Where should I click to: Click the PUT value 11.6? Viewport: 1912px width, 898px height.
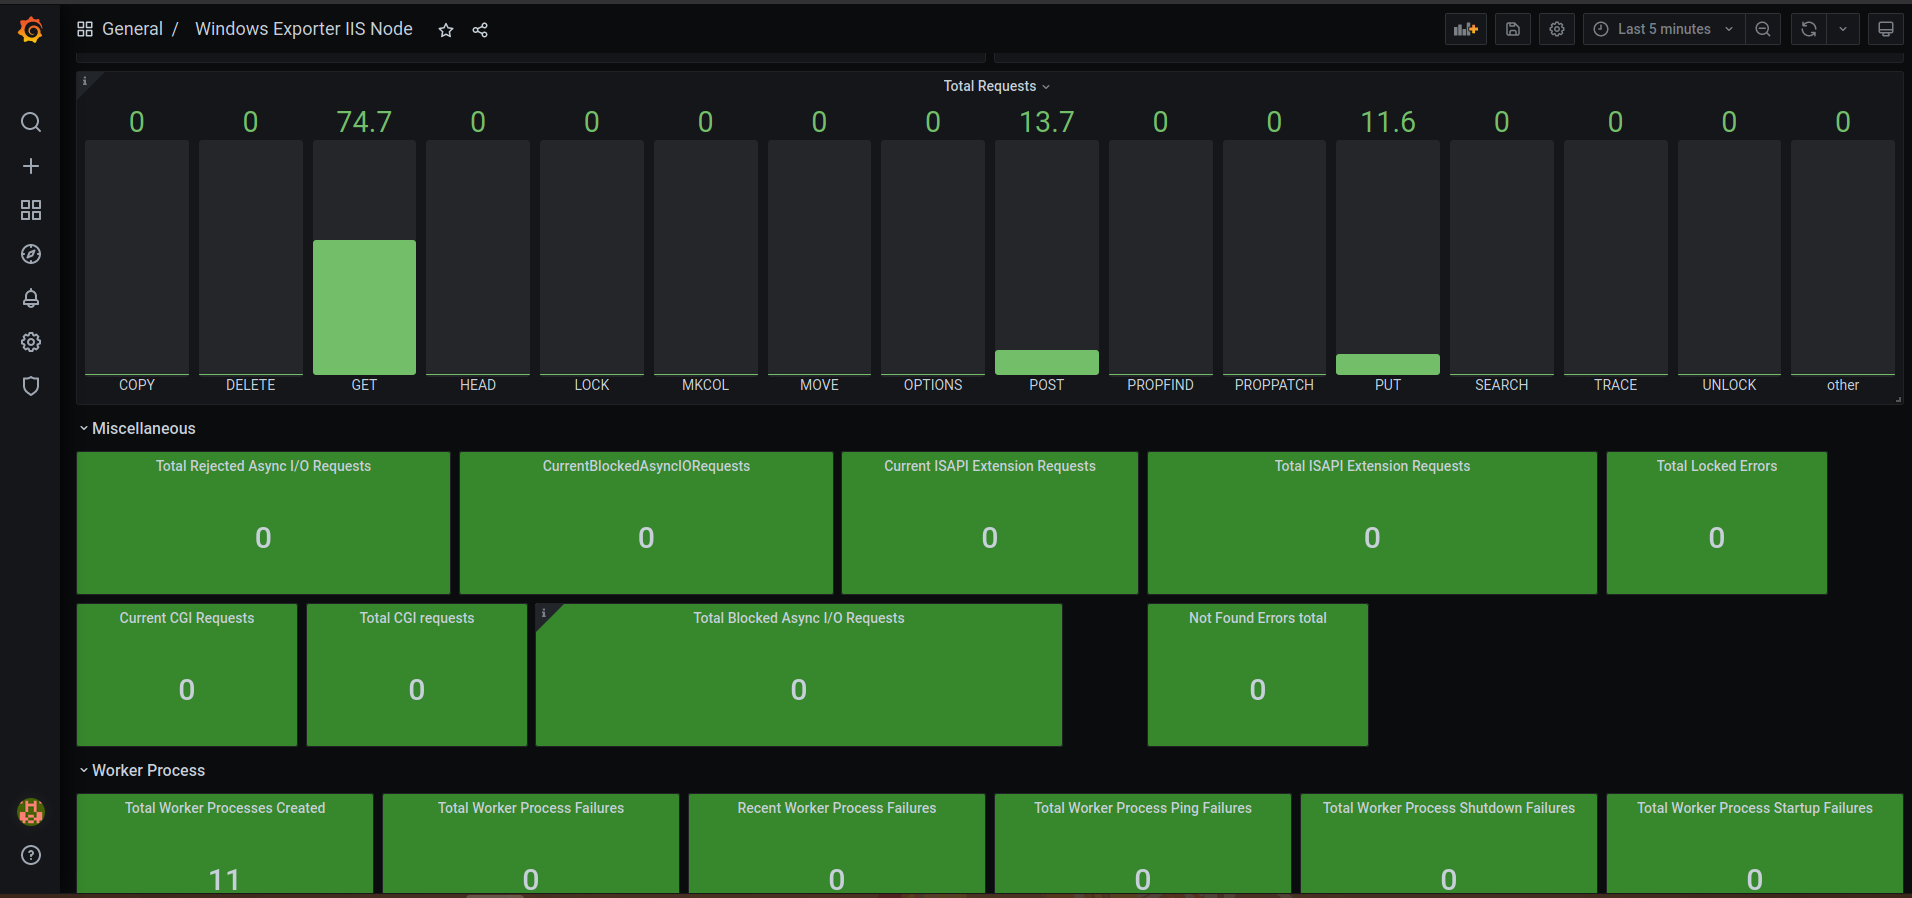1388,122
